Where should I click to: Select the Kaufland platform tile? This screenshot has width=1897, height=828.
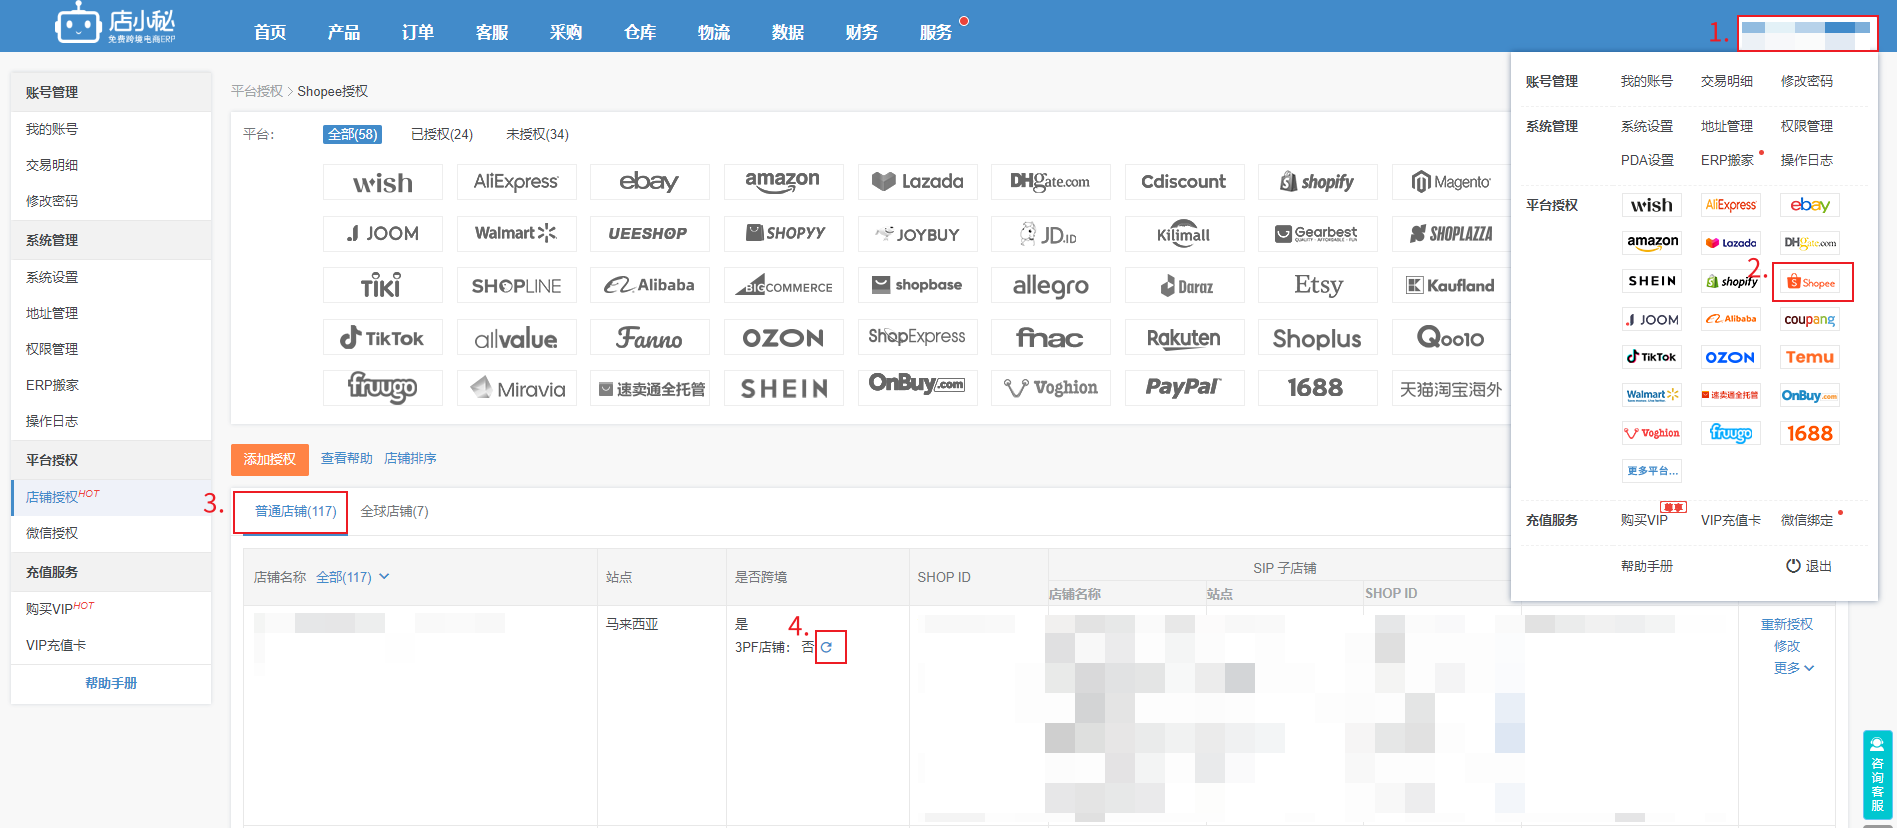[1451, 286]
